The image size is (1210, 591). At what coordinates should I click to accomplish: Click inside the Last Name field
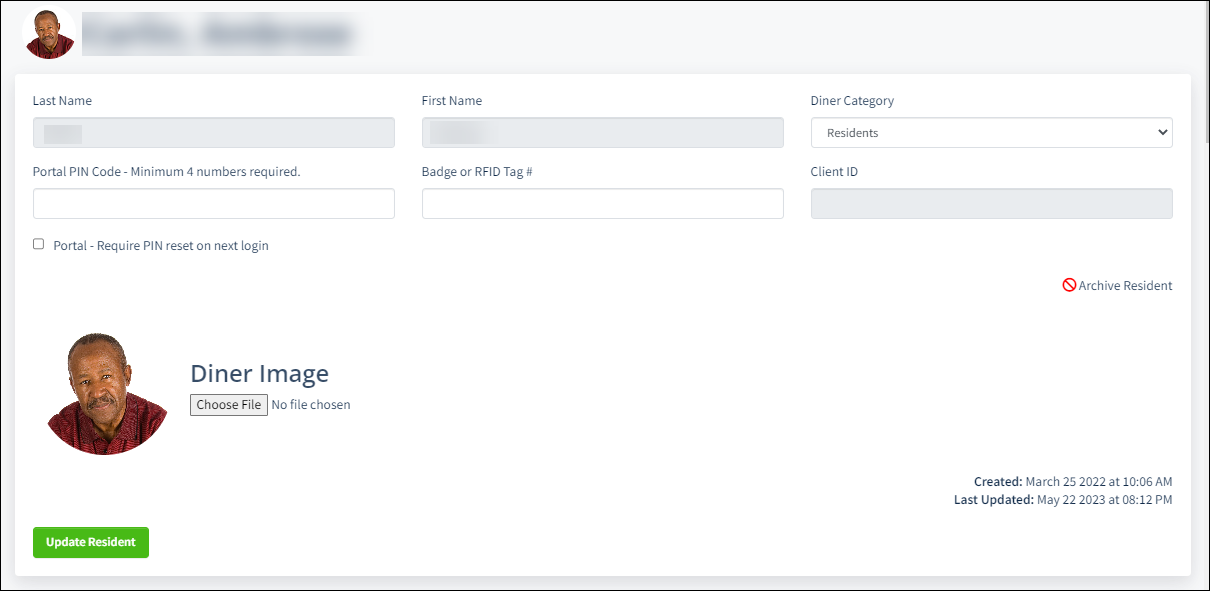click(x=213, y=132)
